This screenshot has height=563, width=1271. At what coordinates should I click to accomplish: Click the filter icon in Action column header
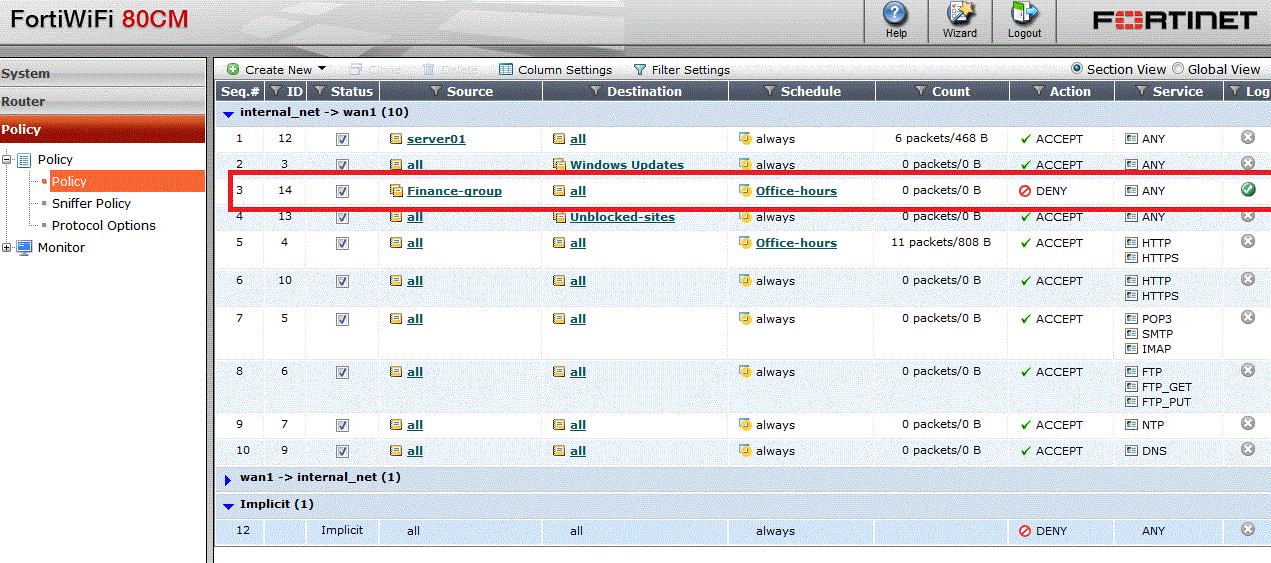tap(1038, 91)
